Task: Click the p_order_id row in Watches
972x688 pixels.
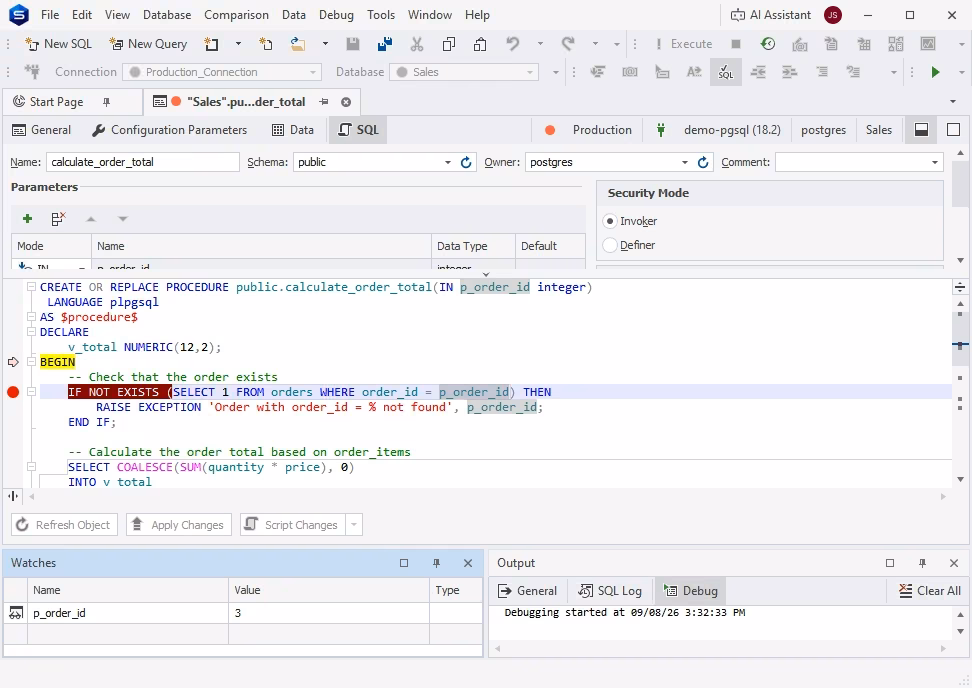Action: pyautogui.click(x=243, y=613)
